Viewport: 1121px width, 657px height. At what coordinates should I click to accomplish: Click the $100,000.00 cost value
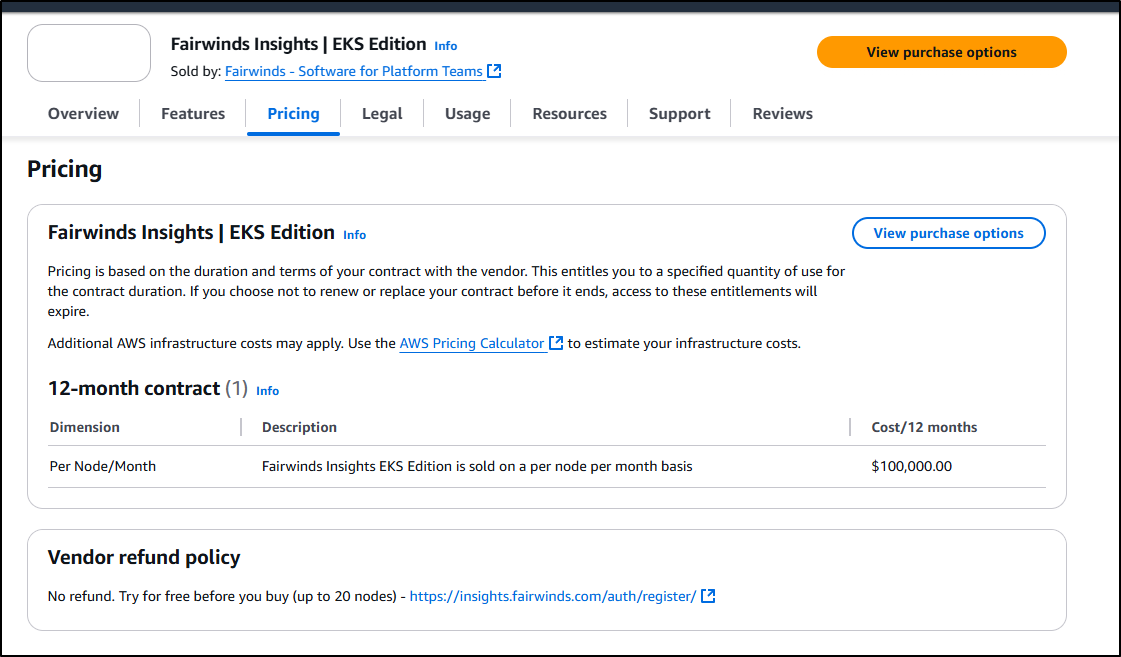click(x=912, y=466)
